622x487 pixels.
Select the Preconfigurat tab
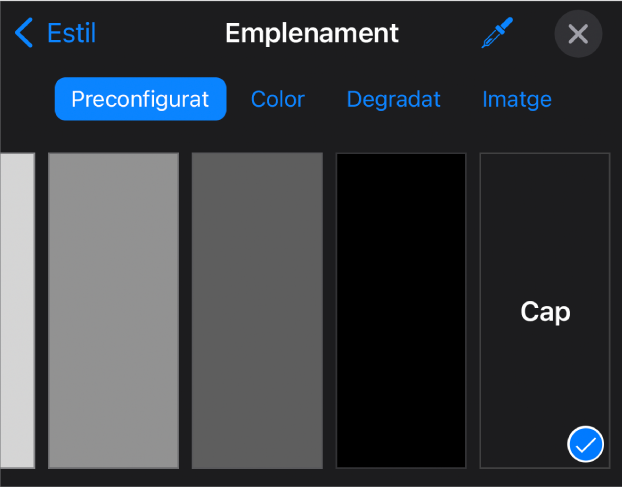point(140,99)
